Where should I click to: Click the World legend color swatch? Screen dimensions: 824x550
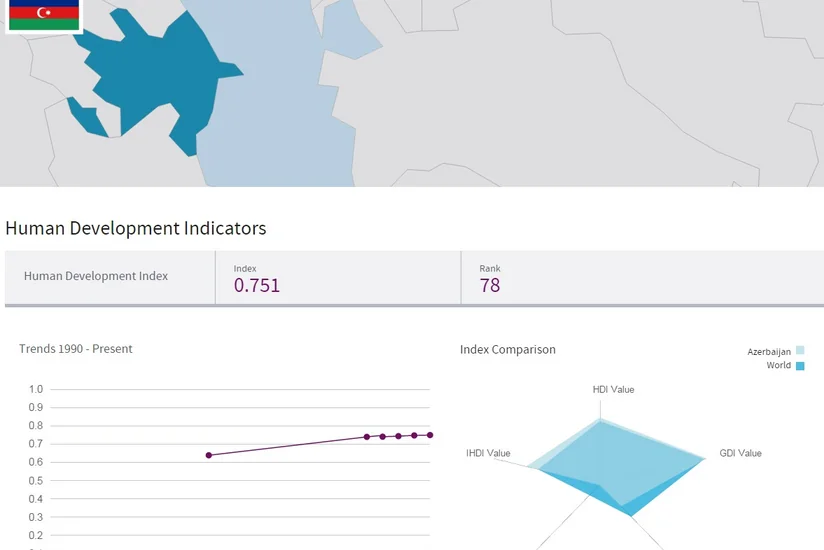800,366
